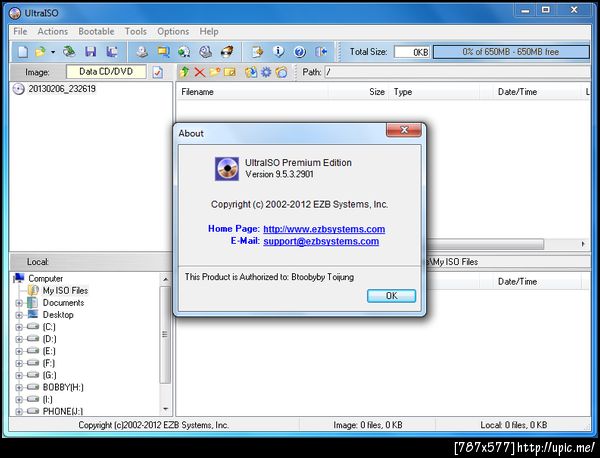Image resolution: width=600 pixels, height=458 pixels.
Task: Click the Image properties checkmark icon
Action: pyautogui.click(x=158, y=72)
